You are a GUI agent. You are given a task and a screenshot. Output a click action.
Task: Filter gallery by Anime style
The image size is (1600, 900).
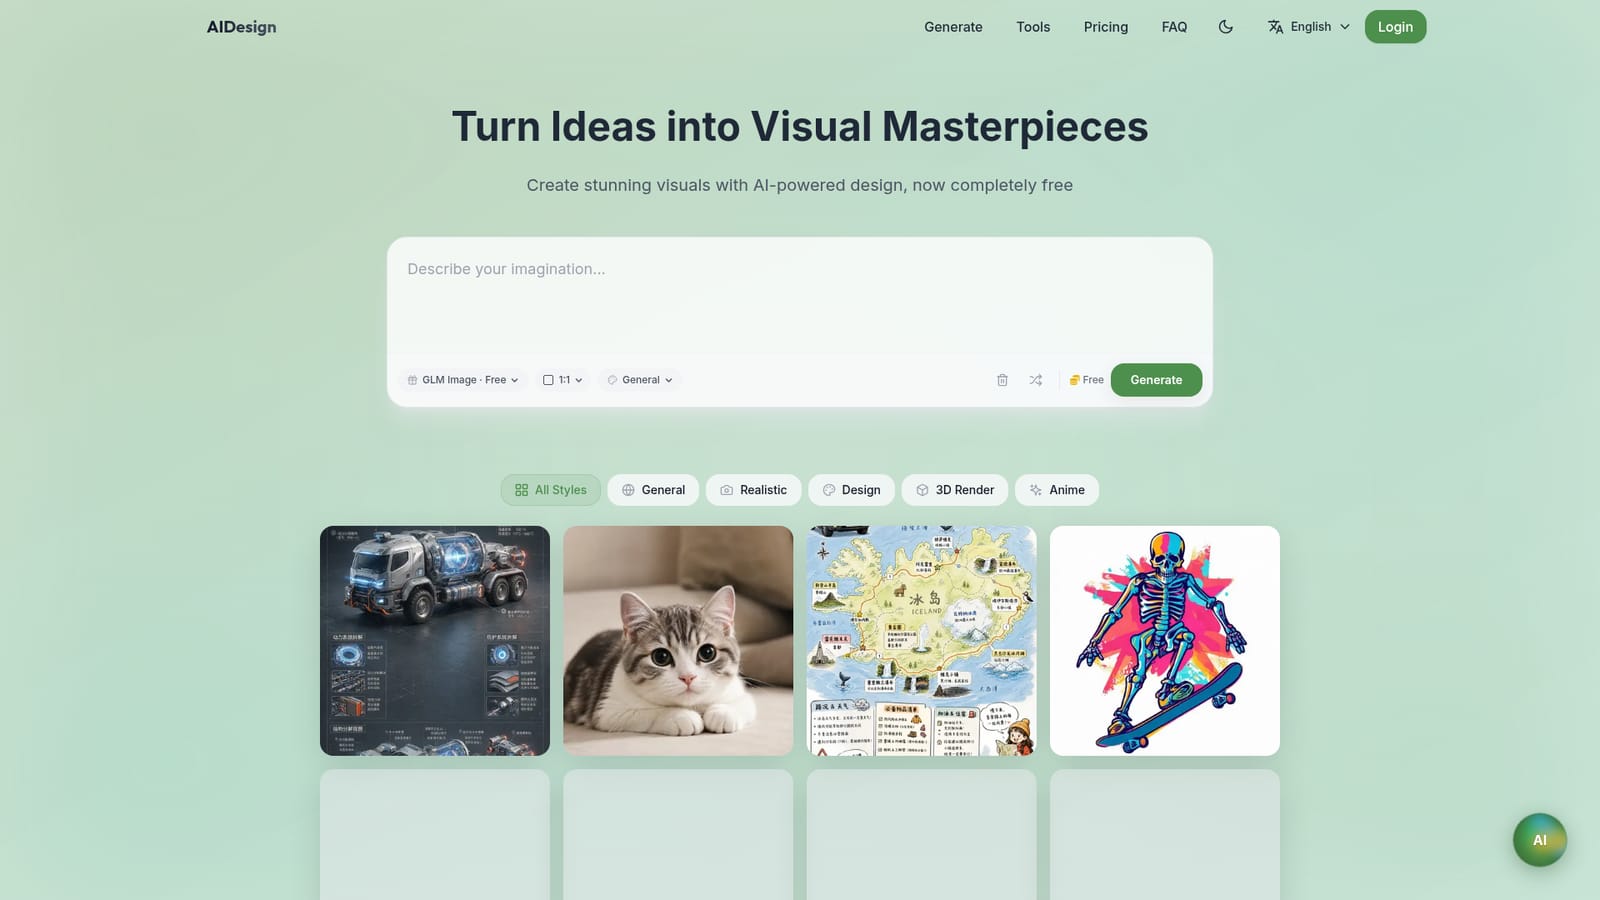pyautogui.click(x=1057, y=490)
